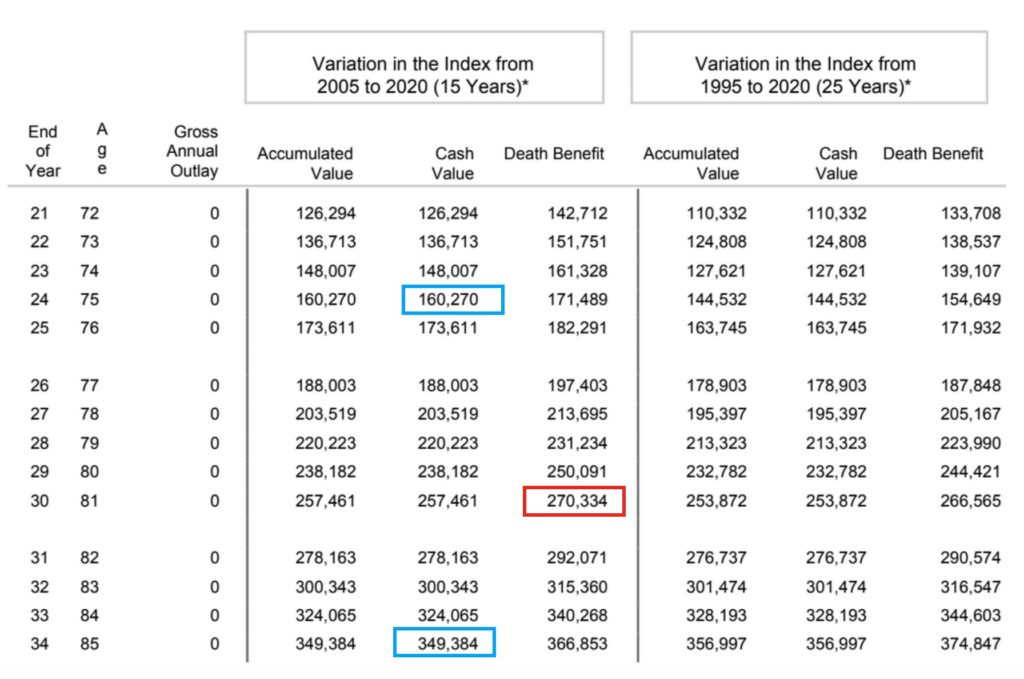Select death benefit value 197,403

click(x=576, y=386)
